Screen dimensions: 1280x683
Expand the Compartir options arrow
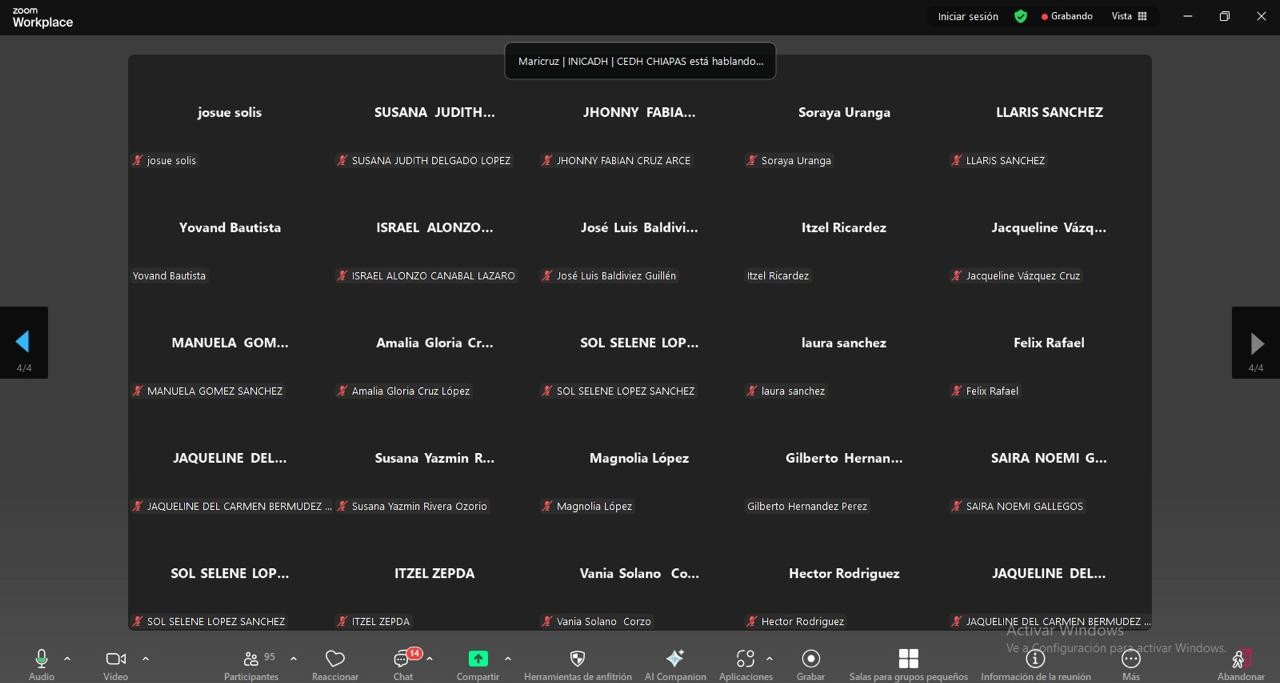pyautogui.click(x=508, y=659)
